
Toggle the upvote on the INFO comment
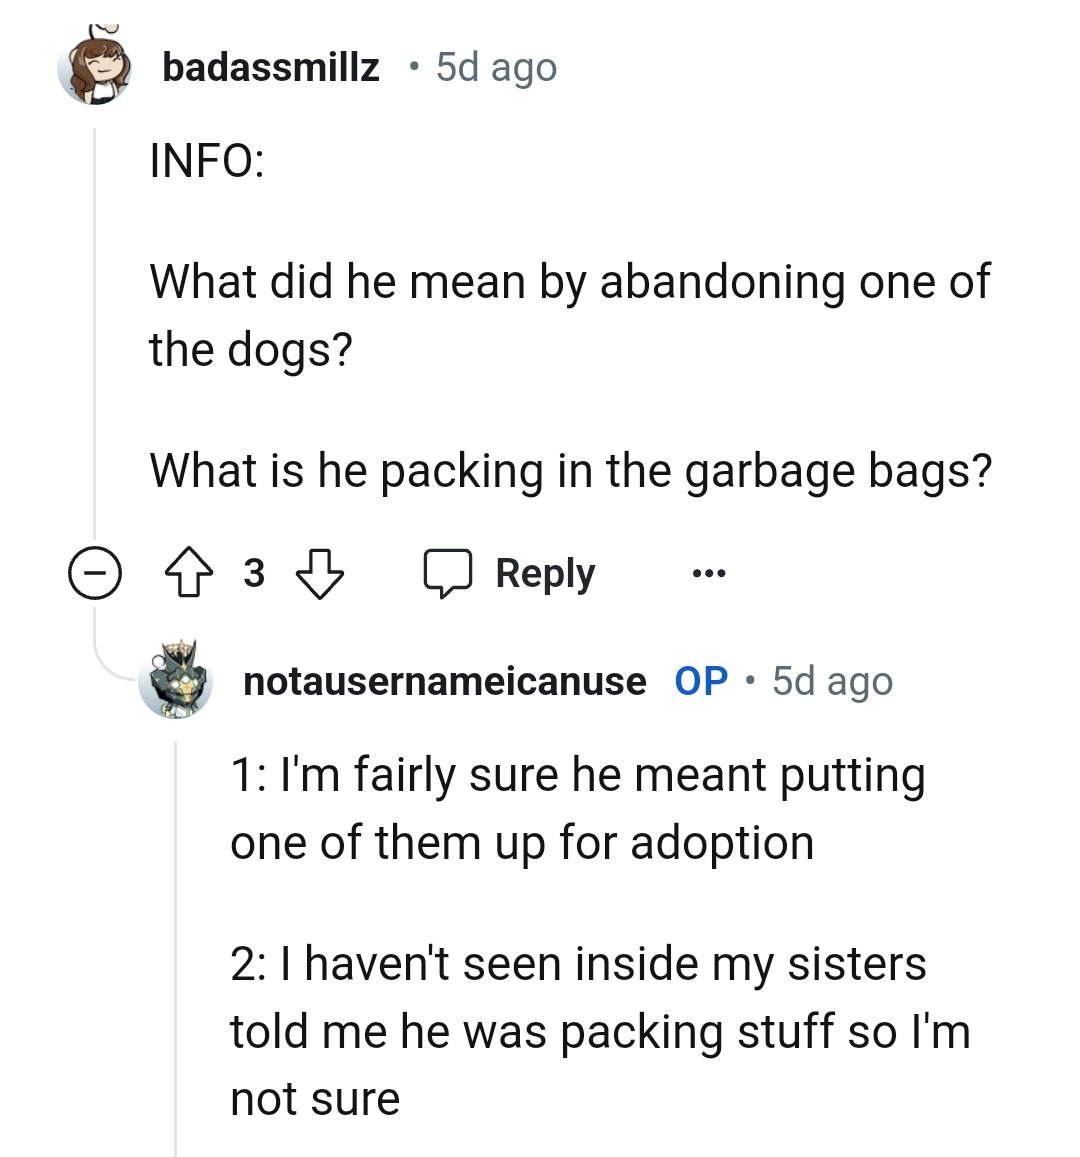pos(188,572)
